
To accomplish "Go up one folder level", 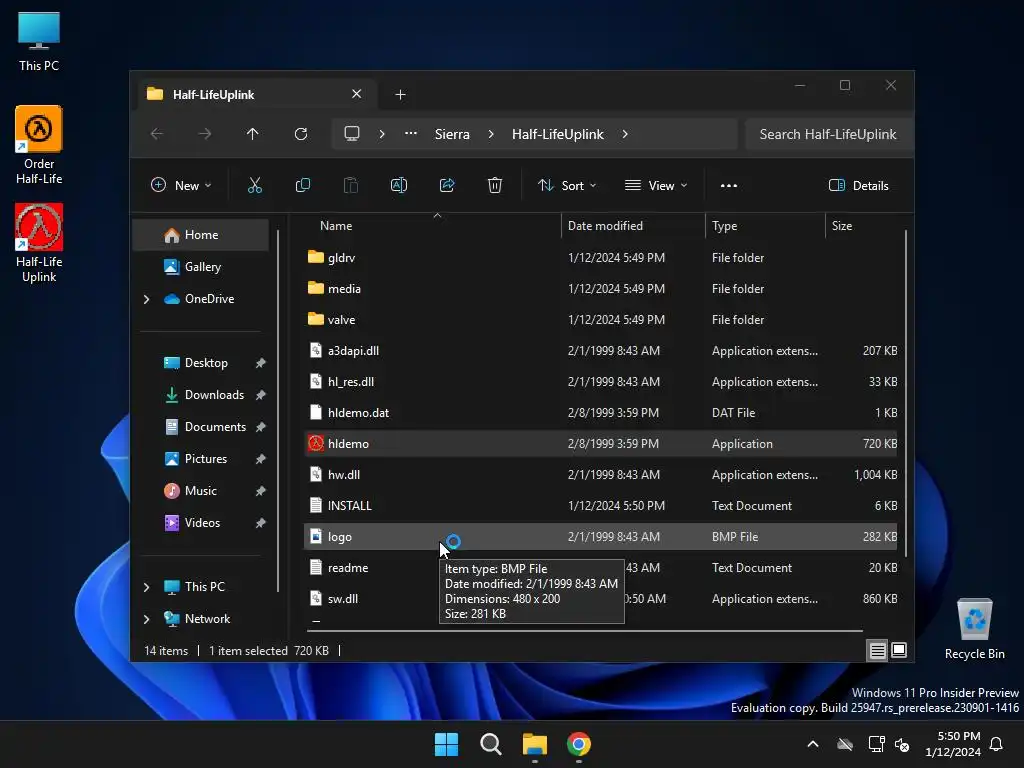I will (252, 134).
